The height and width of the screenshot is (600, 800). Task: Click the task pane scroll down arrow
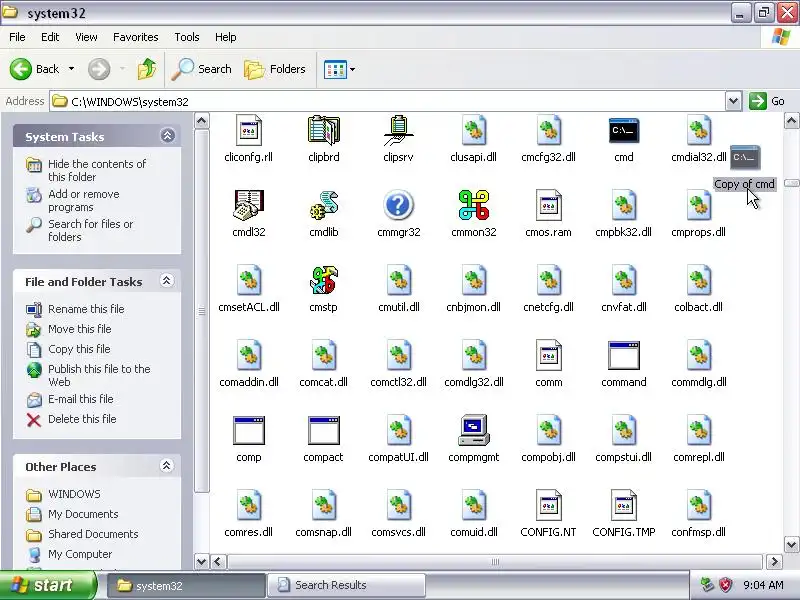202,562
